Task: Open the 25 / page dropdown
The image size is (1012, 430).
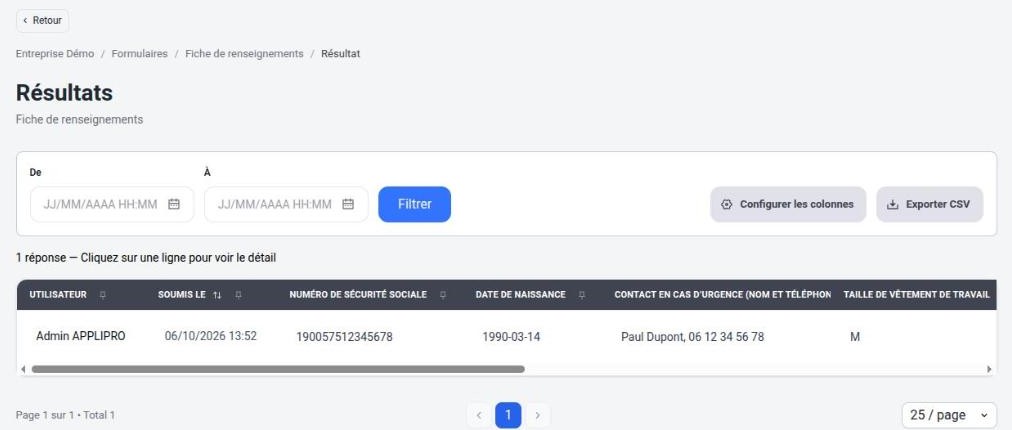Action: (x=949, y=415)
